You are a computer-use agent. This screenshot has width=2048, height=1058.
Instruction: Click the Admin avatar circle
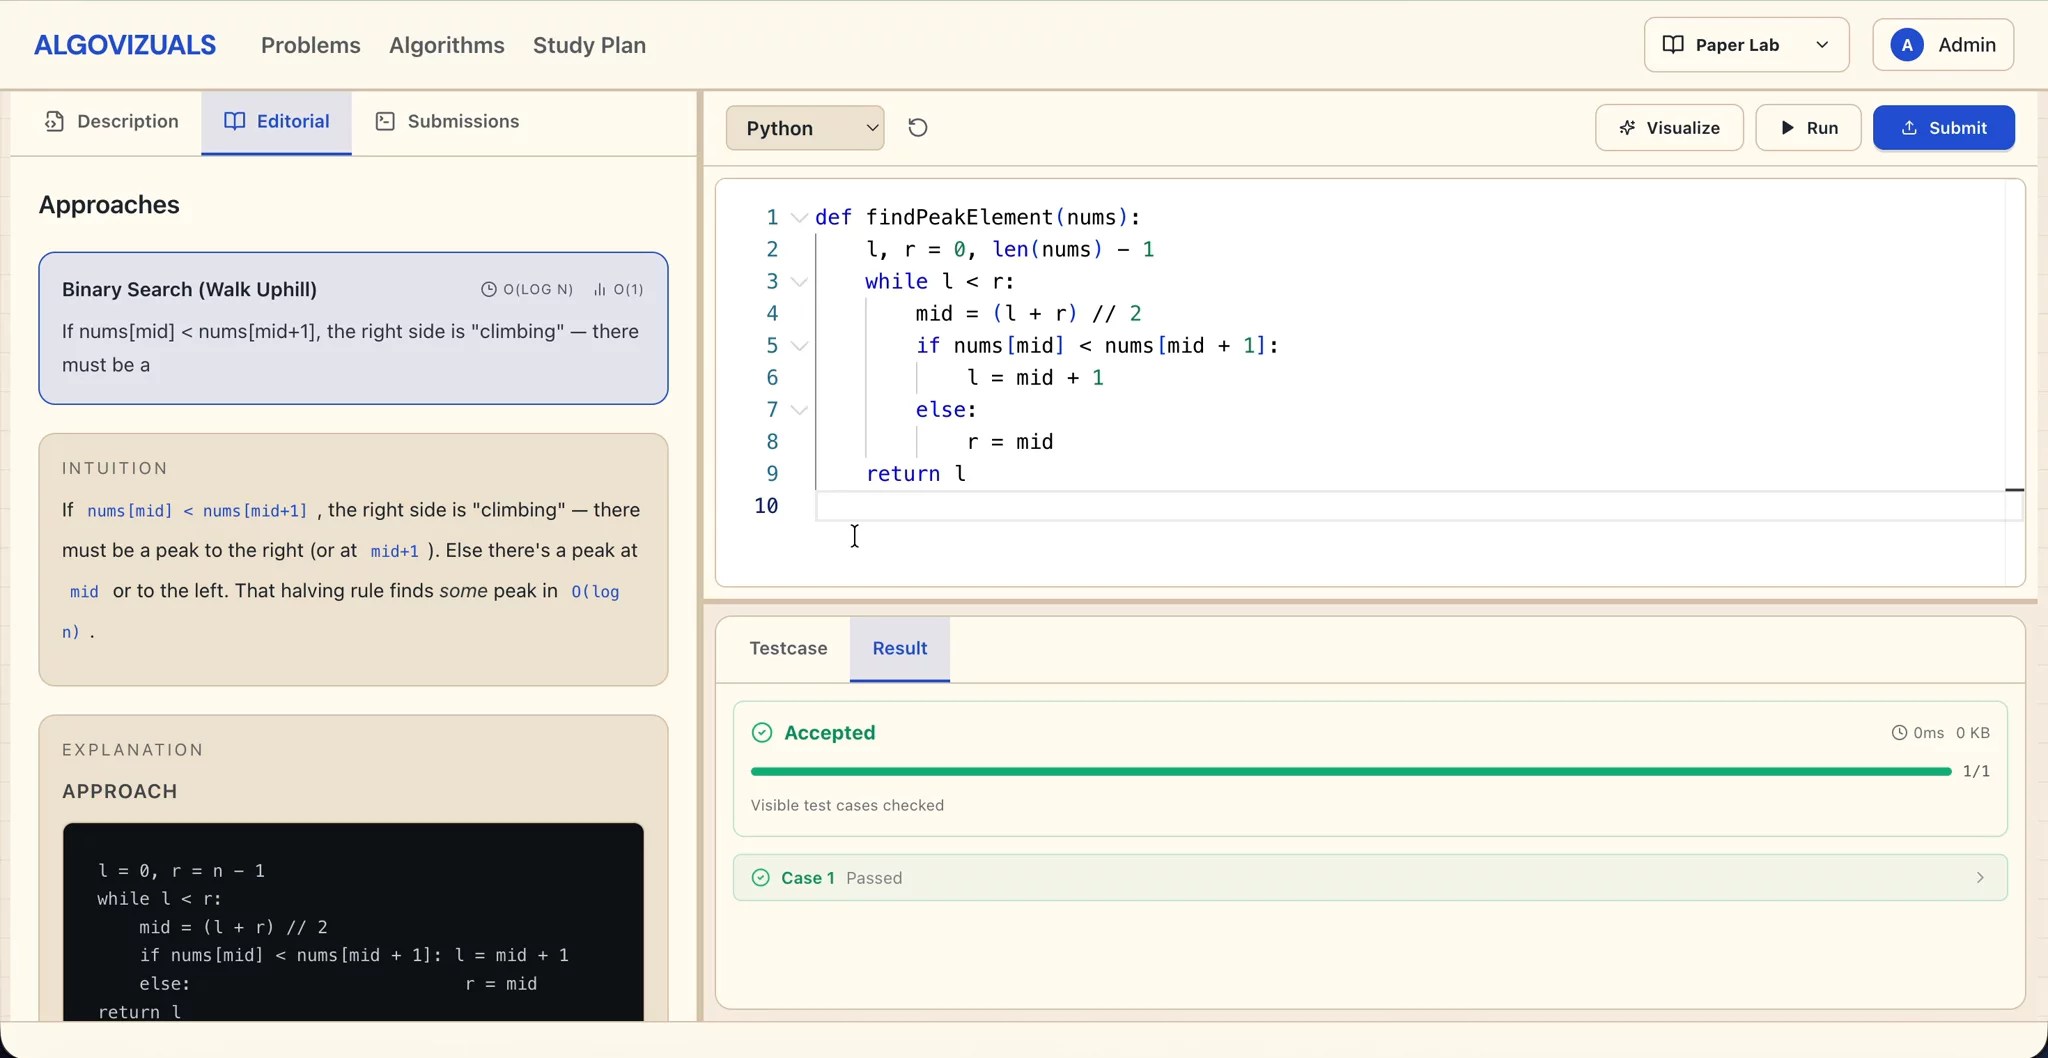point(1907,45)
